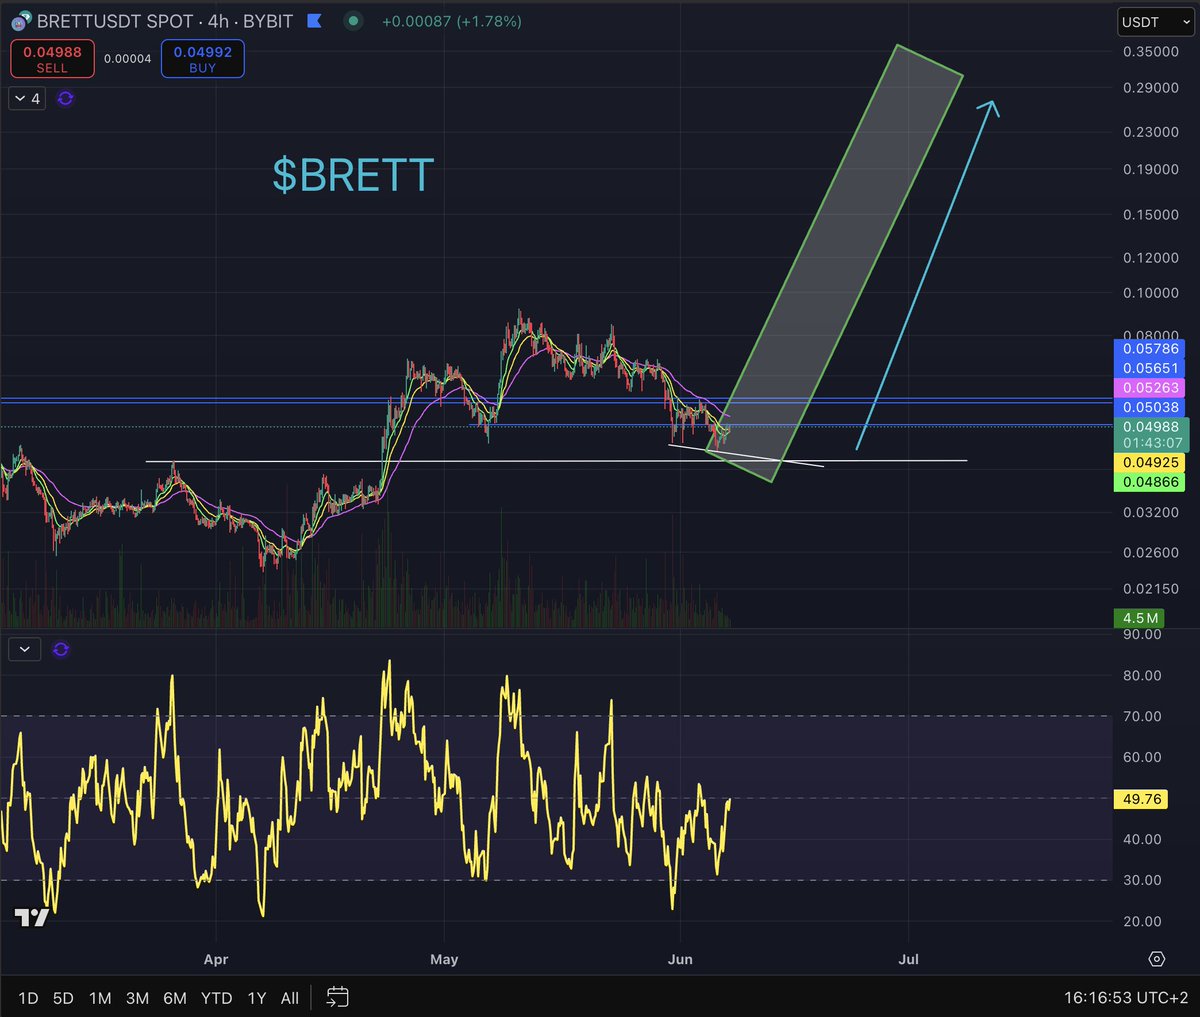Select the 1M time range

pyautogui.click(x=100, y=998)
